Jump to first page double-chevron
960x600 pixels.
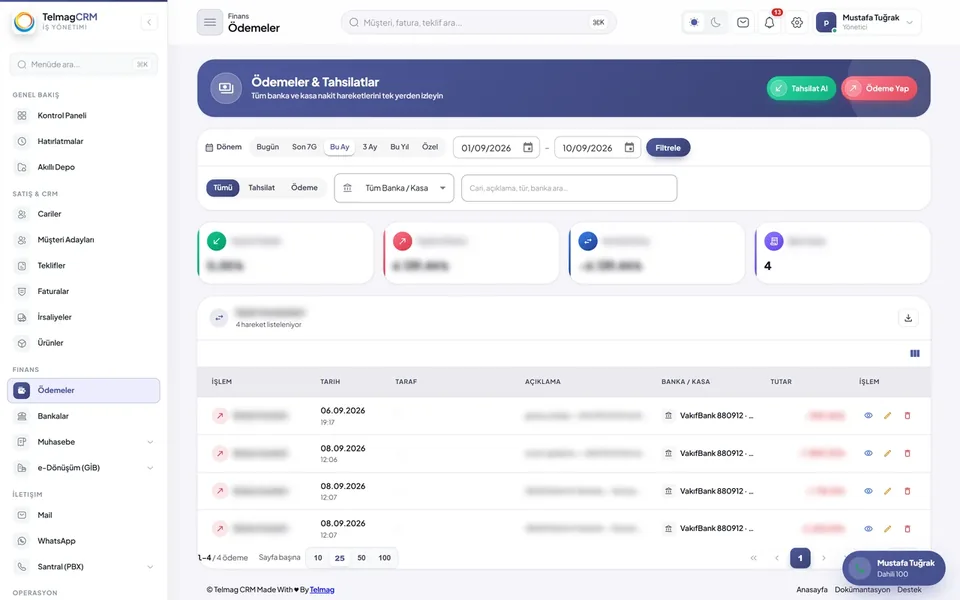pyautogui.click(x=754, y=558)
